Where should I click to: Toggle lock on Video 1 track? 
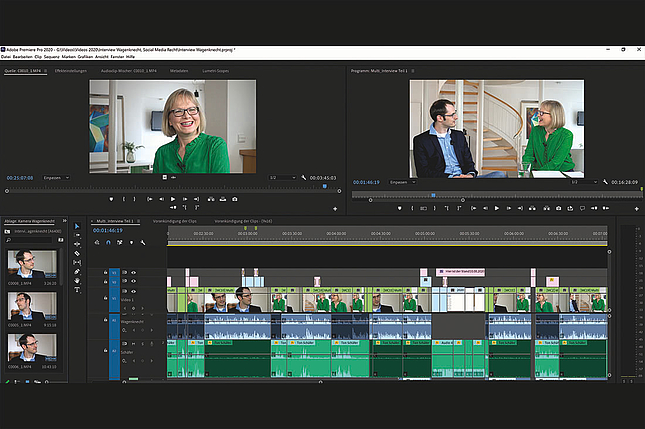tap(105, 298)
